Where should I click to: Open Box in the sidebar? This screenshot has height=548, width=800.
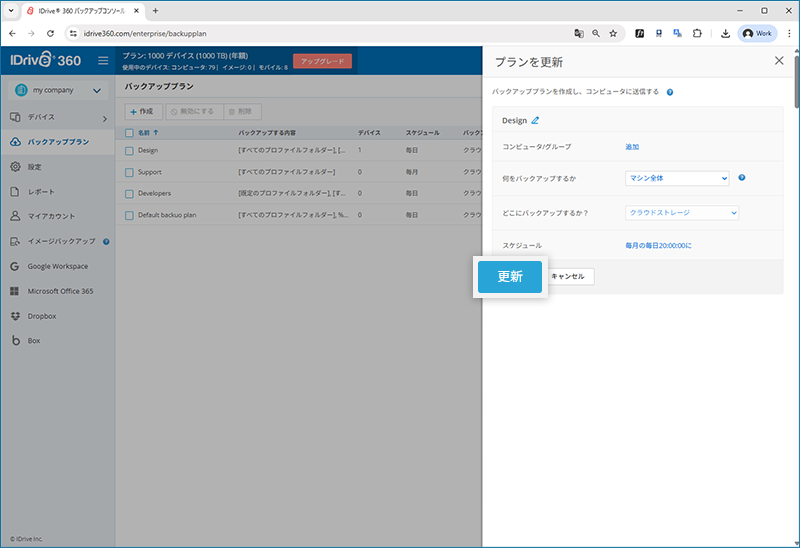point(33,341)
